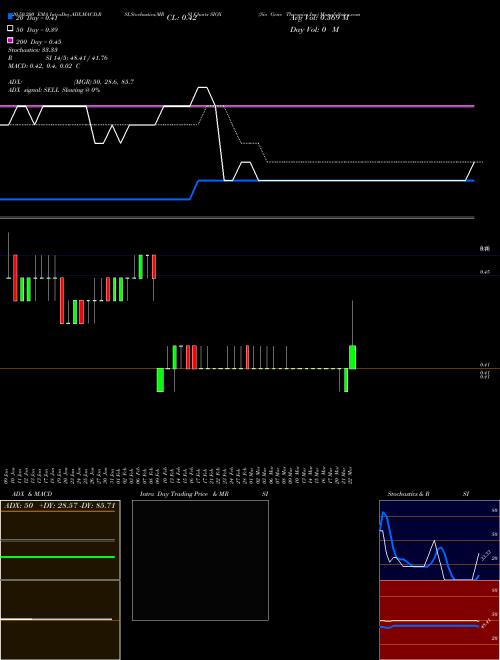The width and height of the screenshot is (500, 660).
Task: Click the 'ADX & MACD' panel title
Action: click(32, 494)
